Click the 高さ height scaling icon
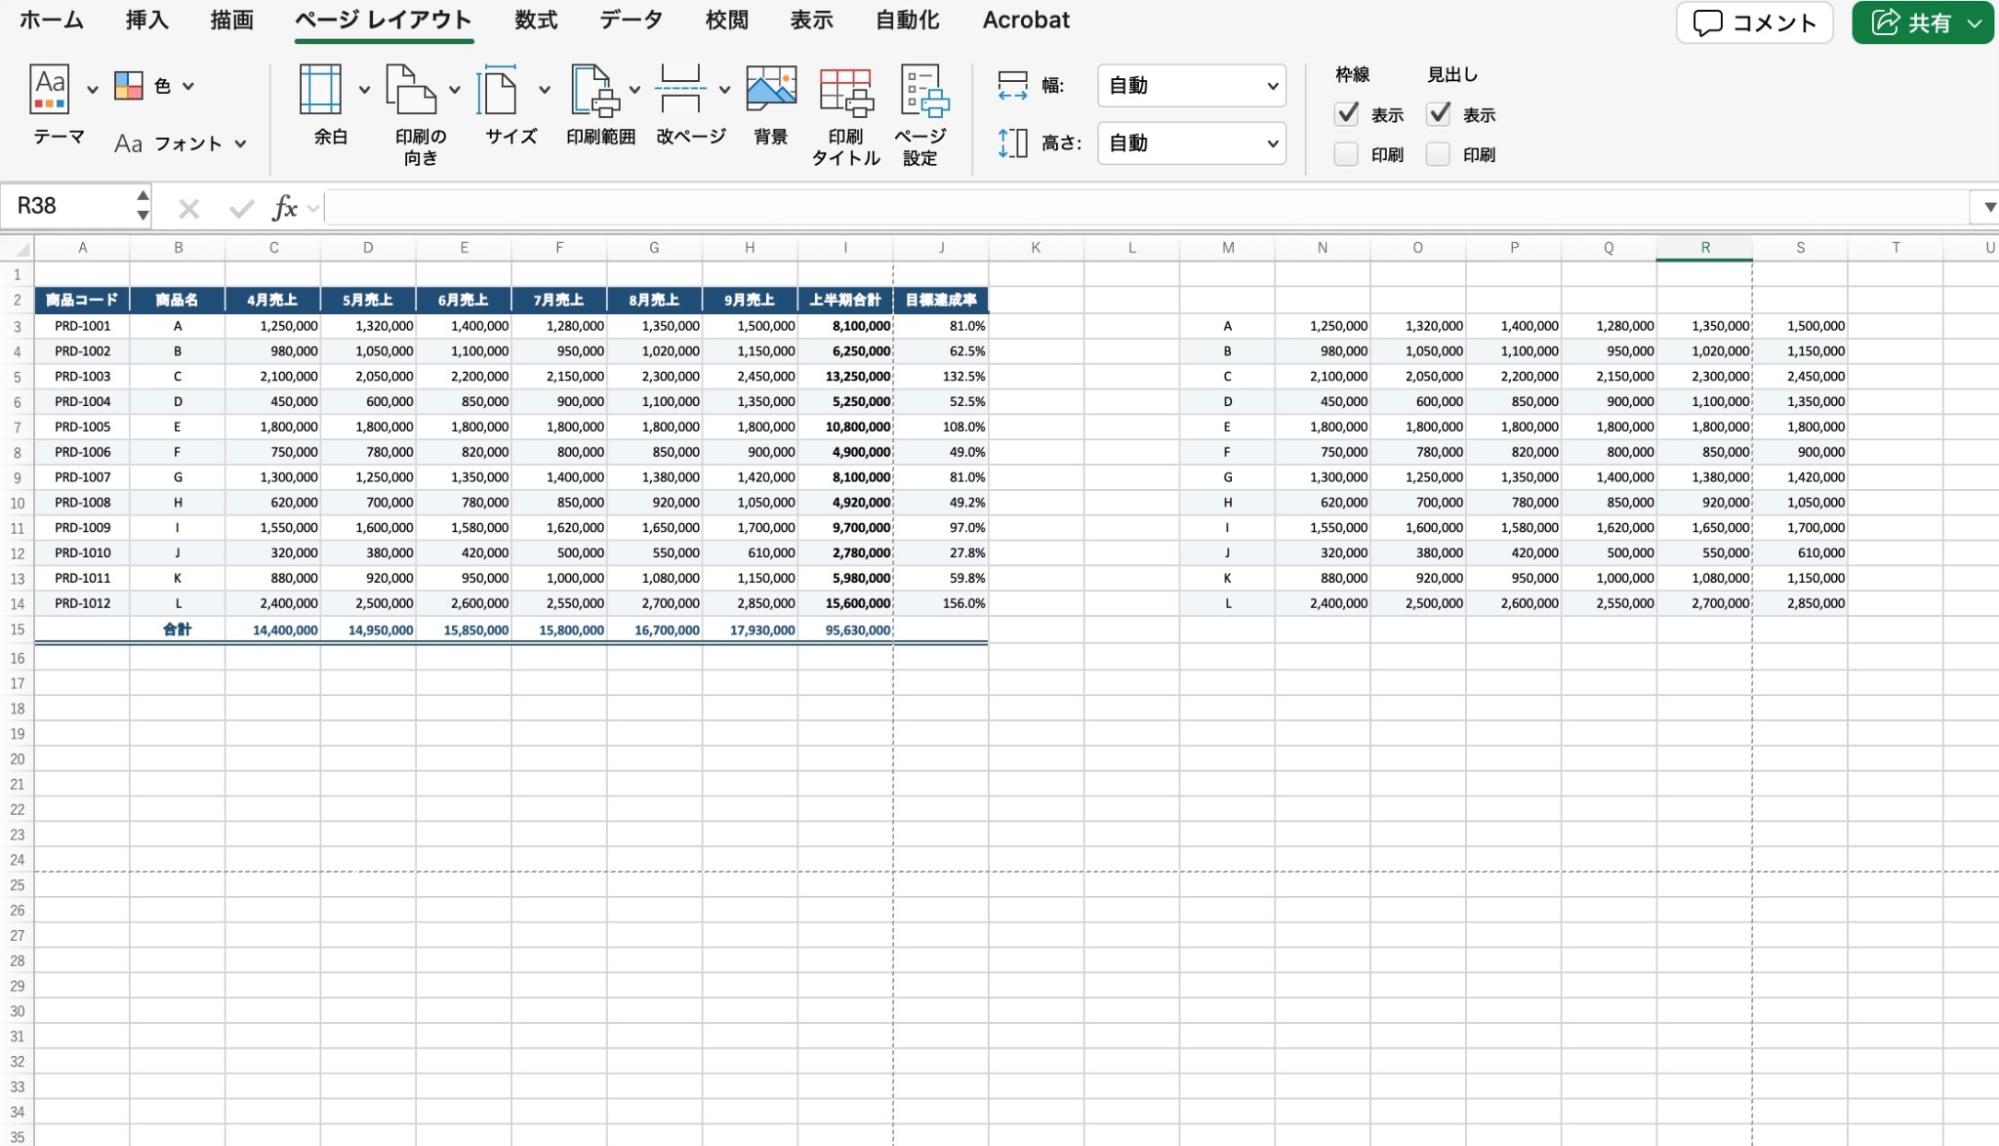The width and height of the screenshot is (1999, 1146). pyautogui.click(x=1012, y=143)
